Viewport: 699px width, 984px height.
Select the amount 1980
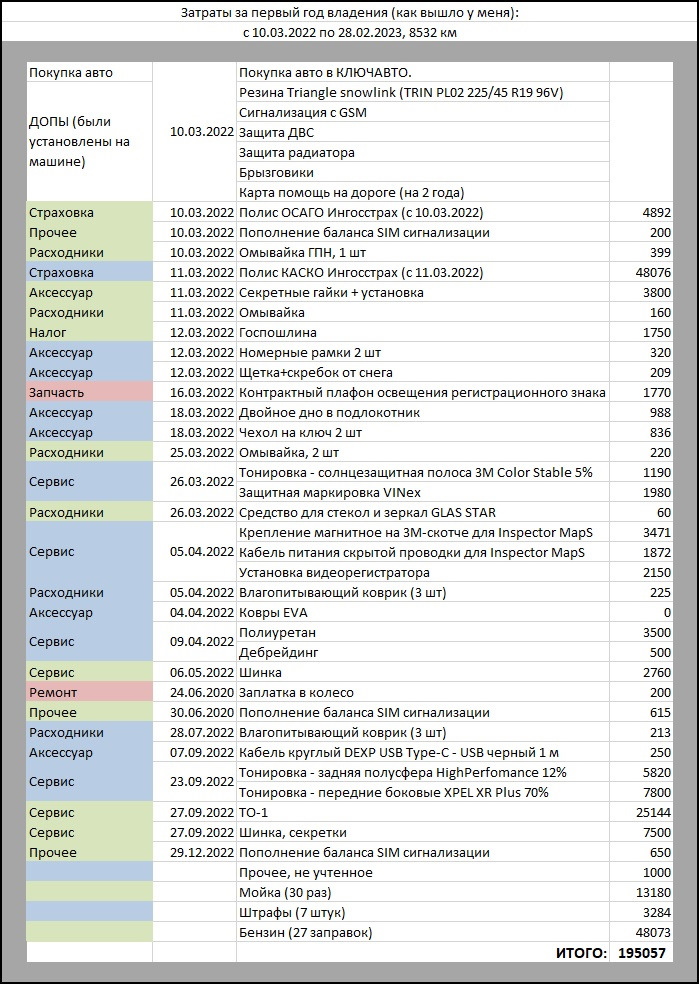(x=656, y=493)
